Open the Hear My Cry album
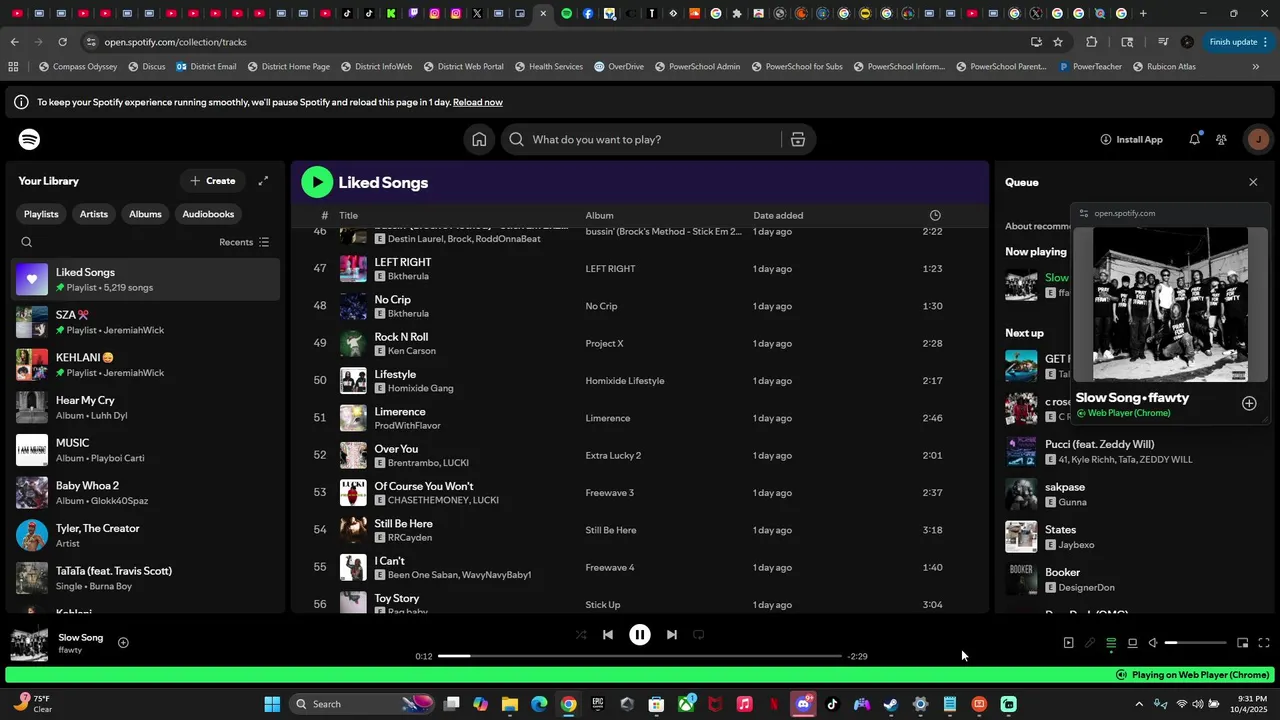 click(146, 407)
